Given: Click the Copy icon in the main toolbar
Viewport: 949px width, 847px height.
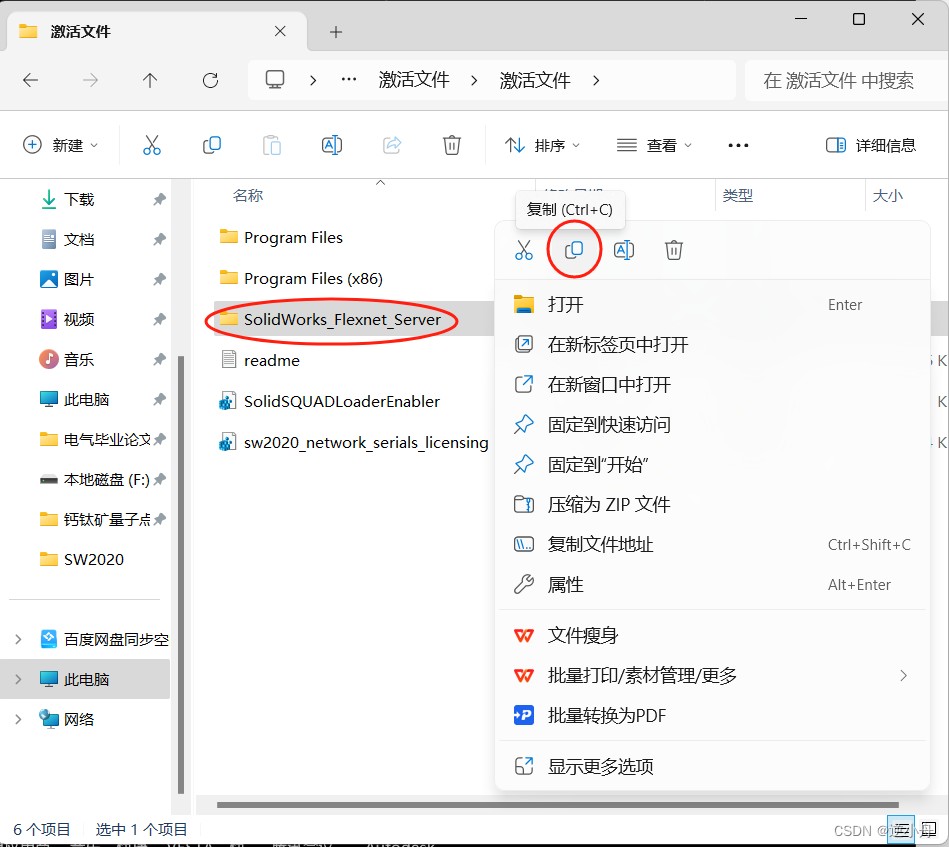Looking at the screenshot, I should [211, 145].
